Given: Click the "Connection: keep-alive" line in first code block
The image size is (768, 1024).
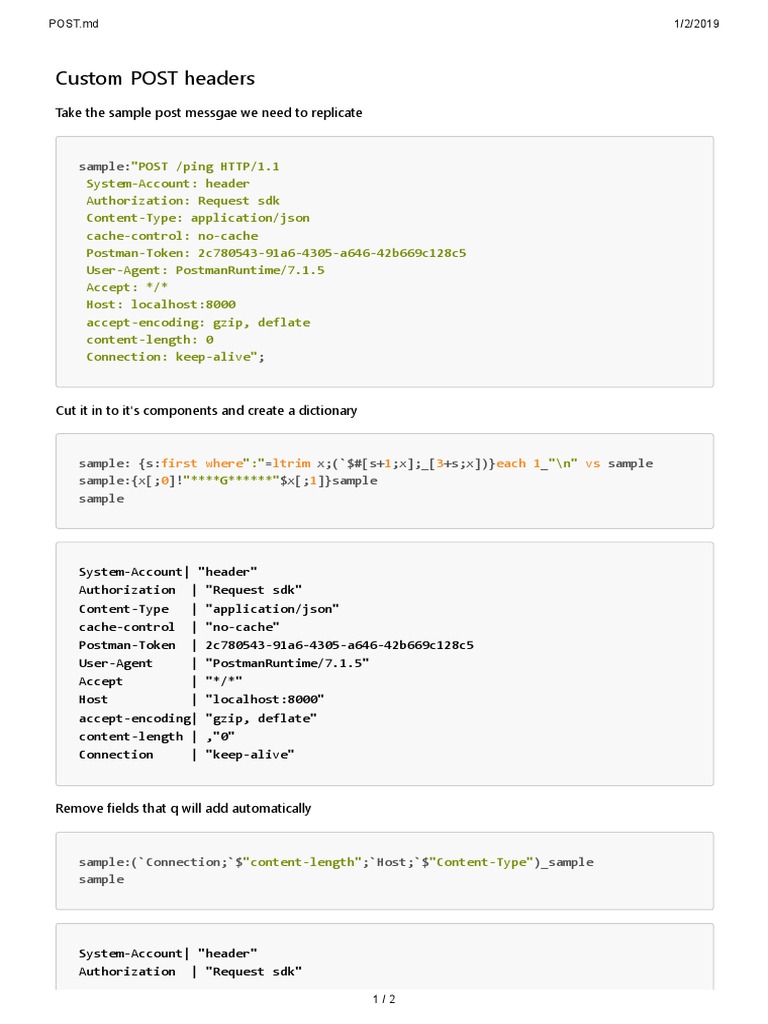Looking at the screenshot, I should click(x=174, y=357).
